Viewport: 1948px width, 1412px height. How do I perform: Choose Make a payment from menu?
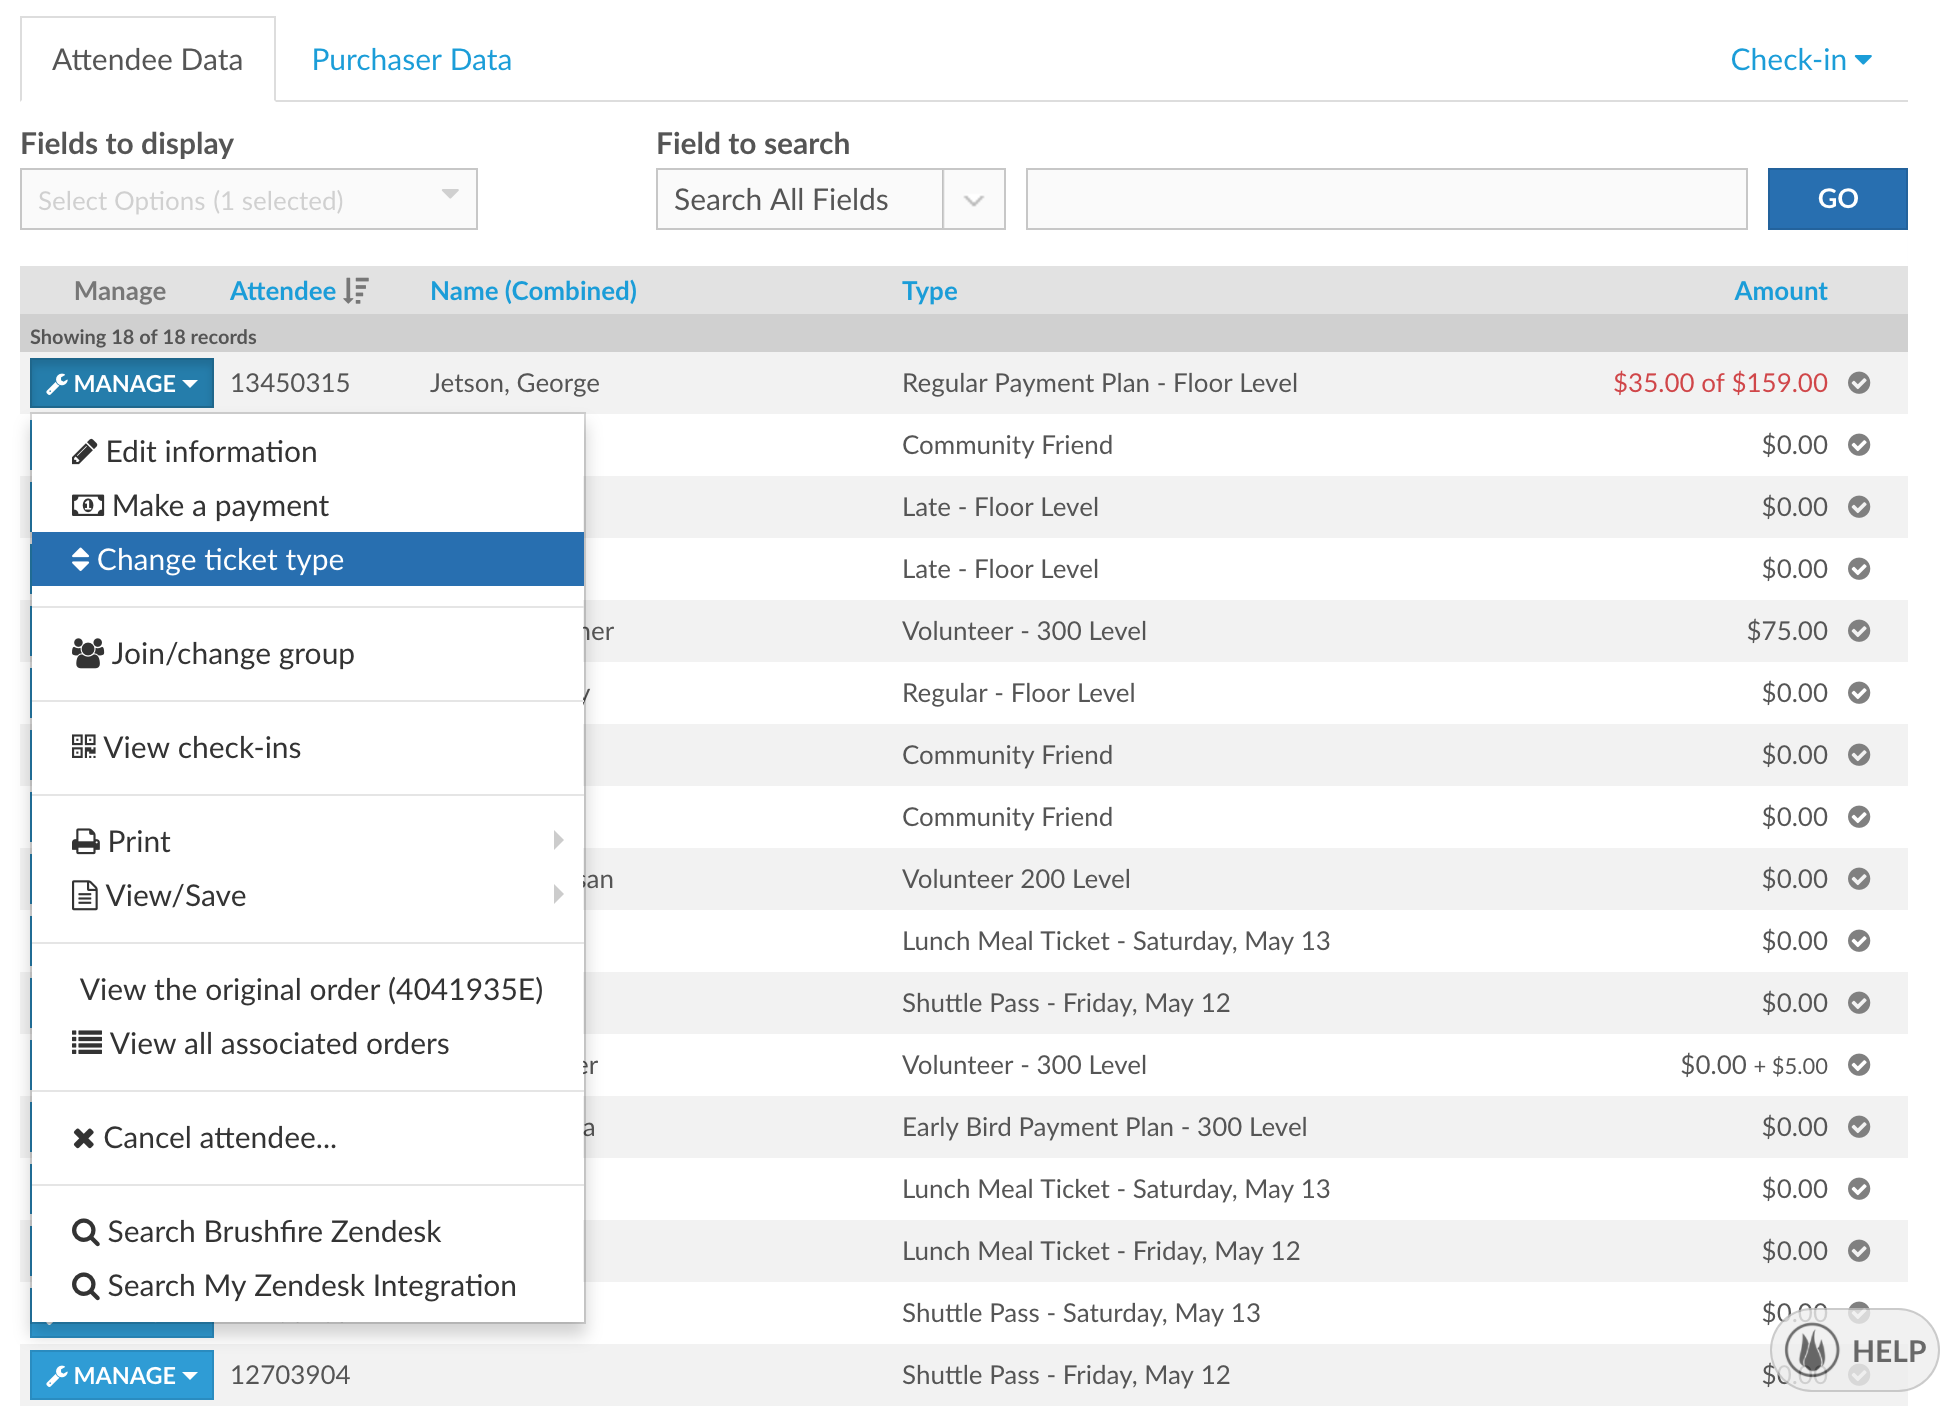click(x=308, y=506)
